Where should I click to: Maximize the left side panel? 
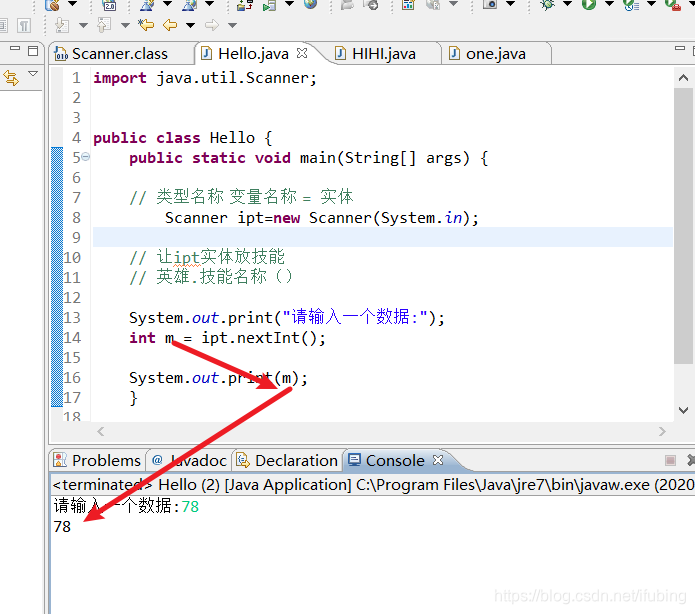[x=33, y=51]
